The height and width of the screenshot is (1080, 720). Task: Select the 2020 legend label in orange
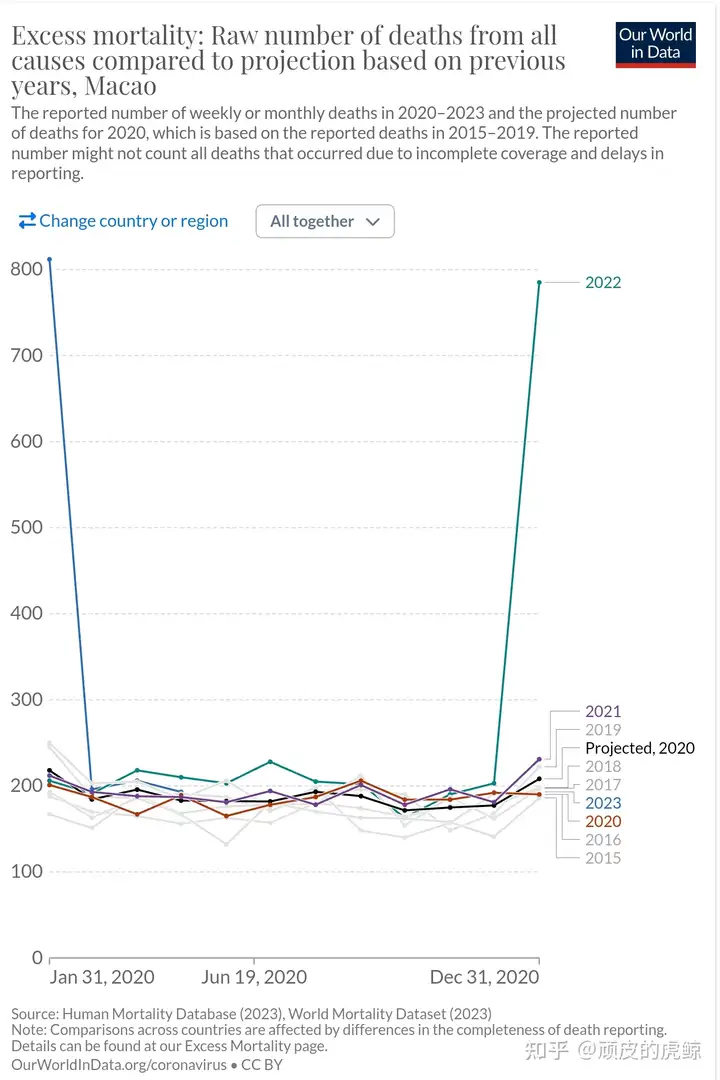click(x=603, y=821)
